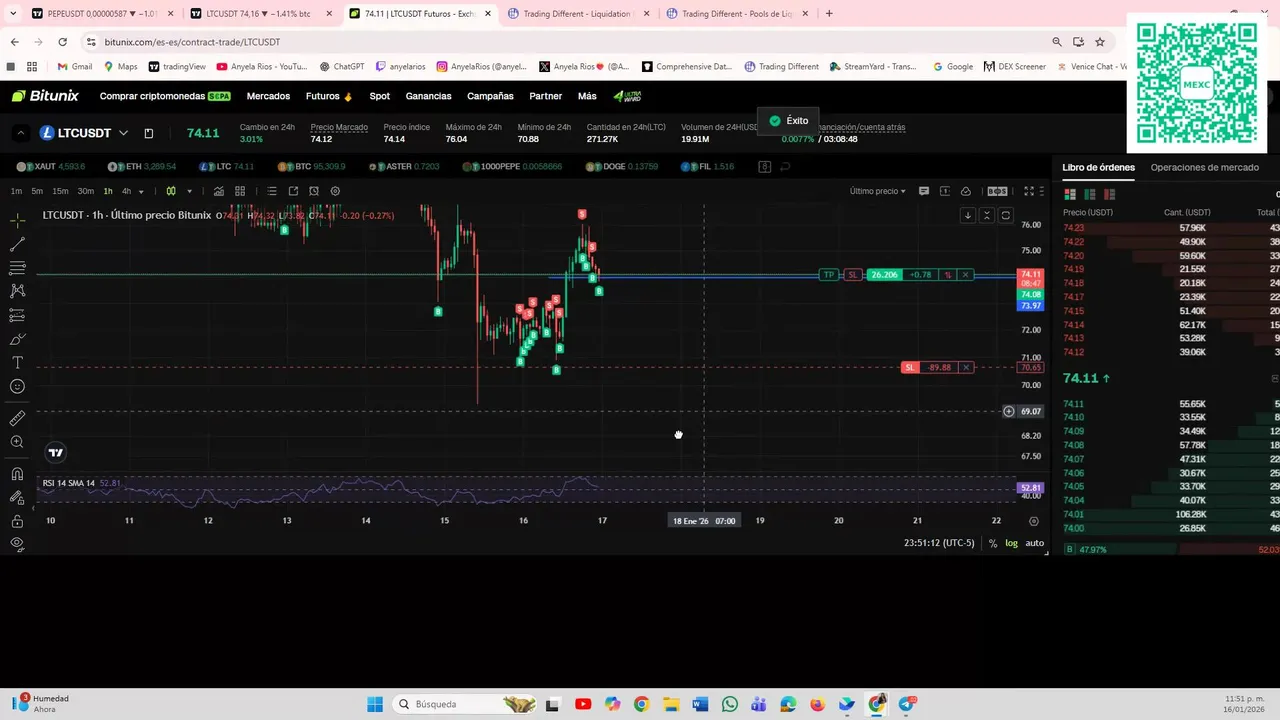Open Comprar criptomonedas menu
Image resolution: width=1280 pixels, height=720 pixels.
coord(165,96)
